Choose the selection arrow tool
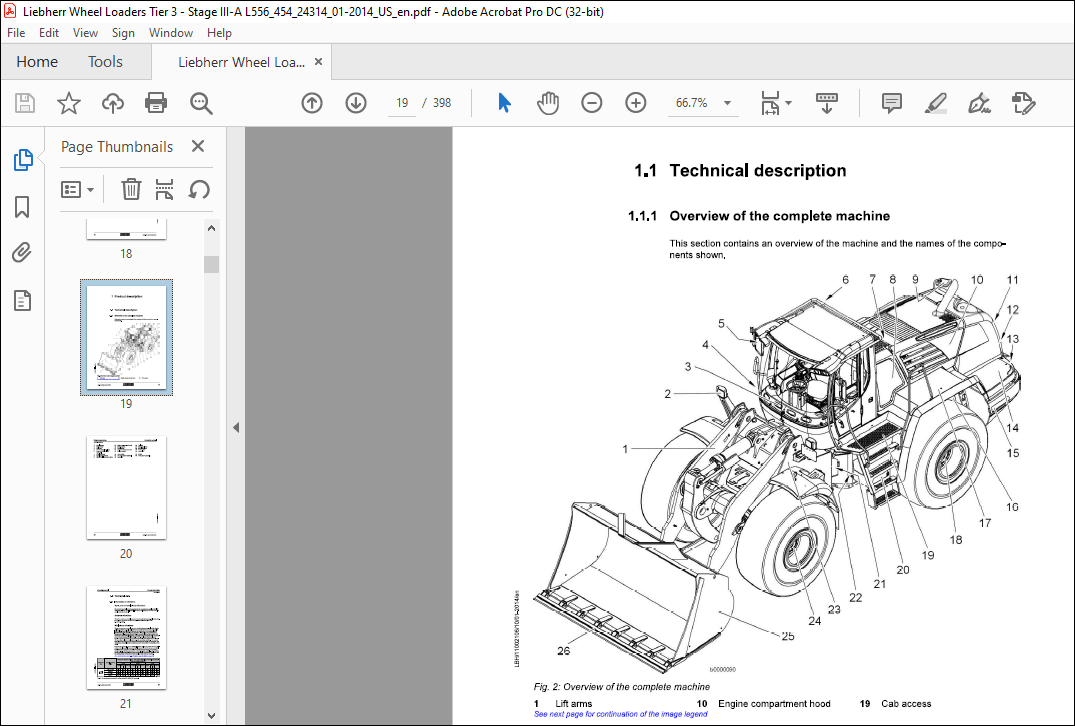This screenshot has width=1075, height=726. click(x=505, y=103)
